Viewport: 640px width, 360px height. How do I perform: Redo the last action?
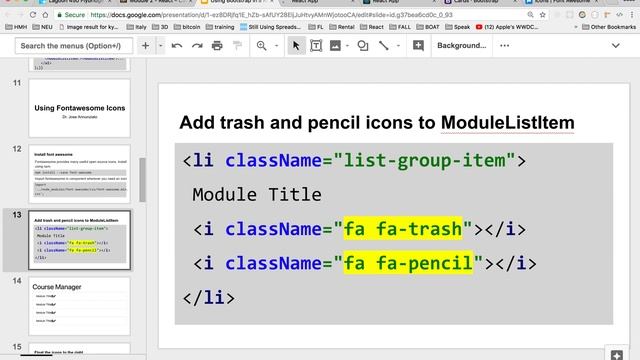coord(197,46)
